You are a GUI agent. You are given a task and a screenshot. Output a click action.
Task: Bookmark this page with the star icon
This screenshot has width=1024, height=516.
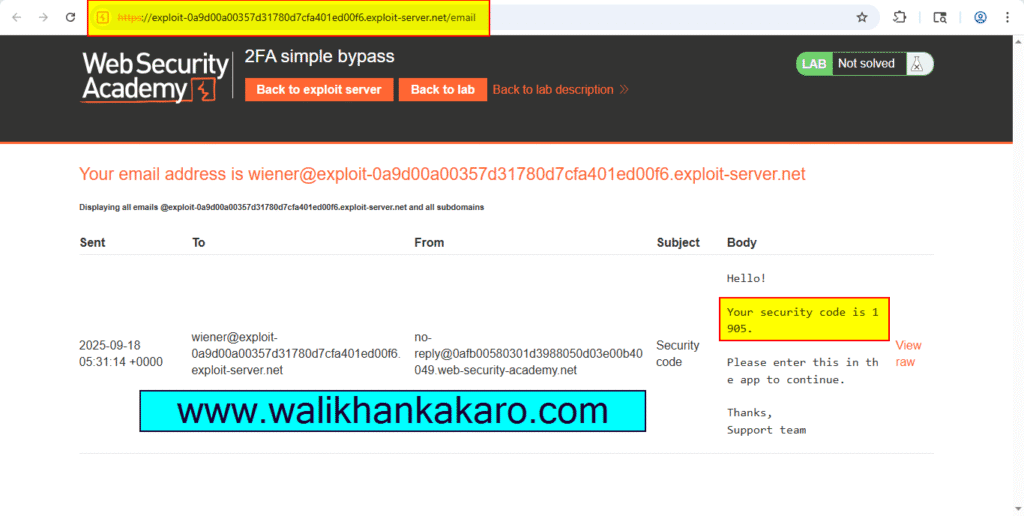[862, 18]
